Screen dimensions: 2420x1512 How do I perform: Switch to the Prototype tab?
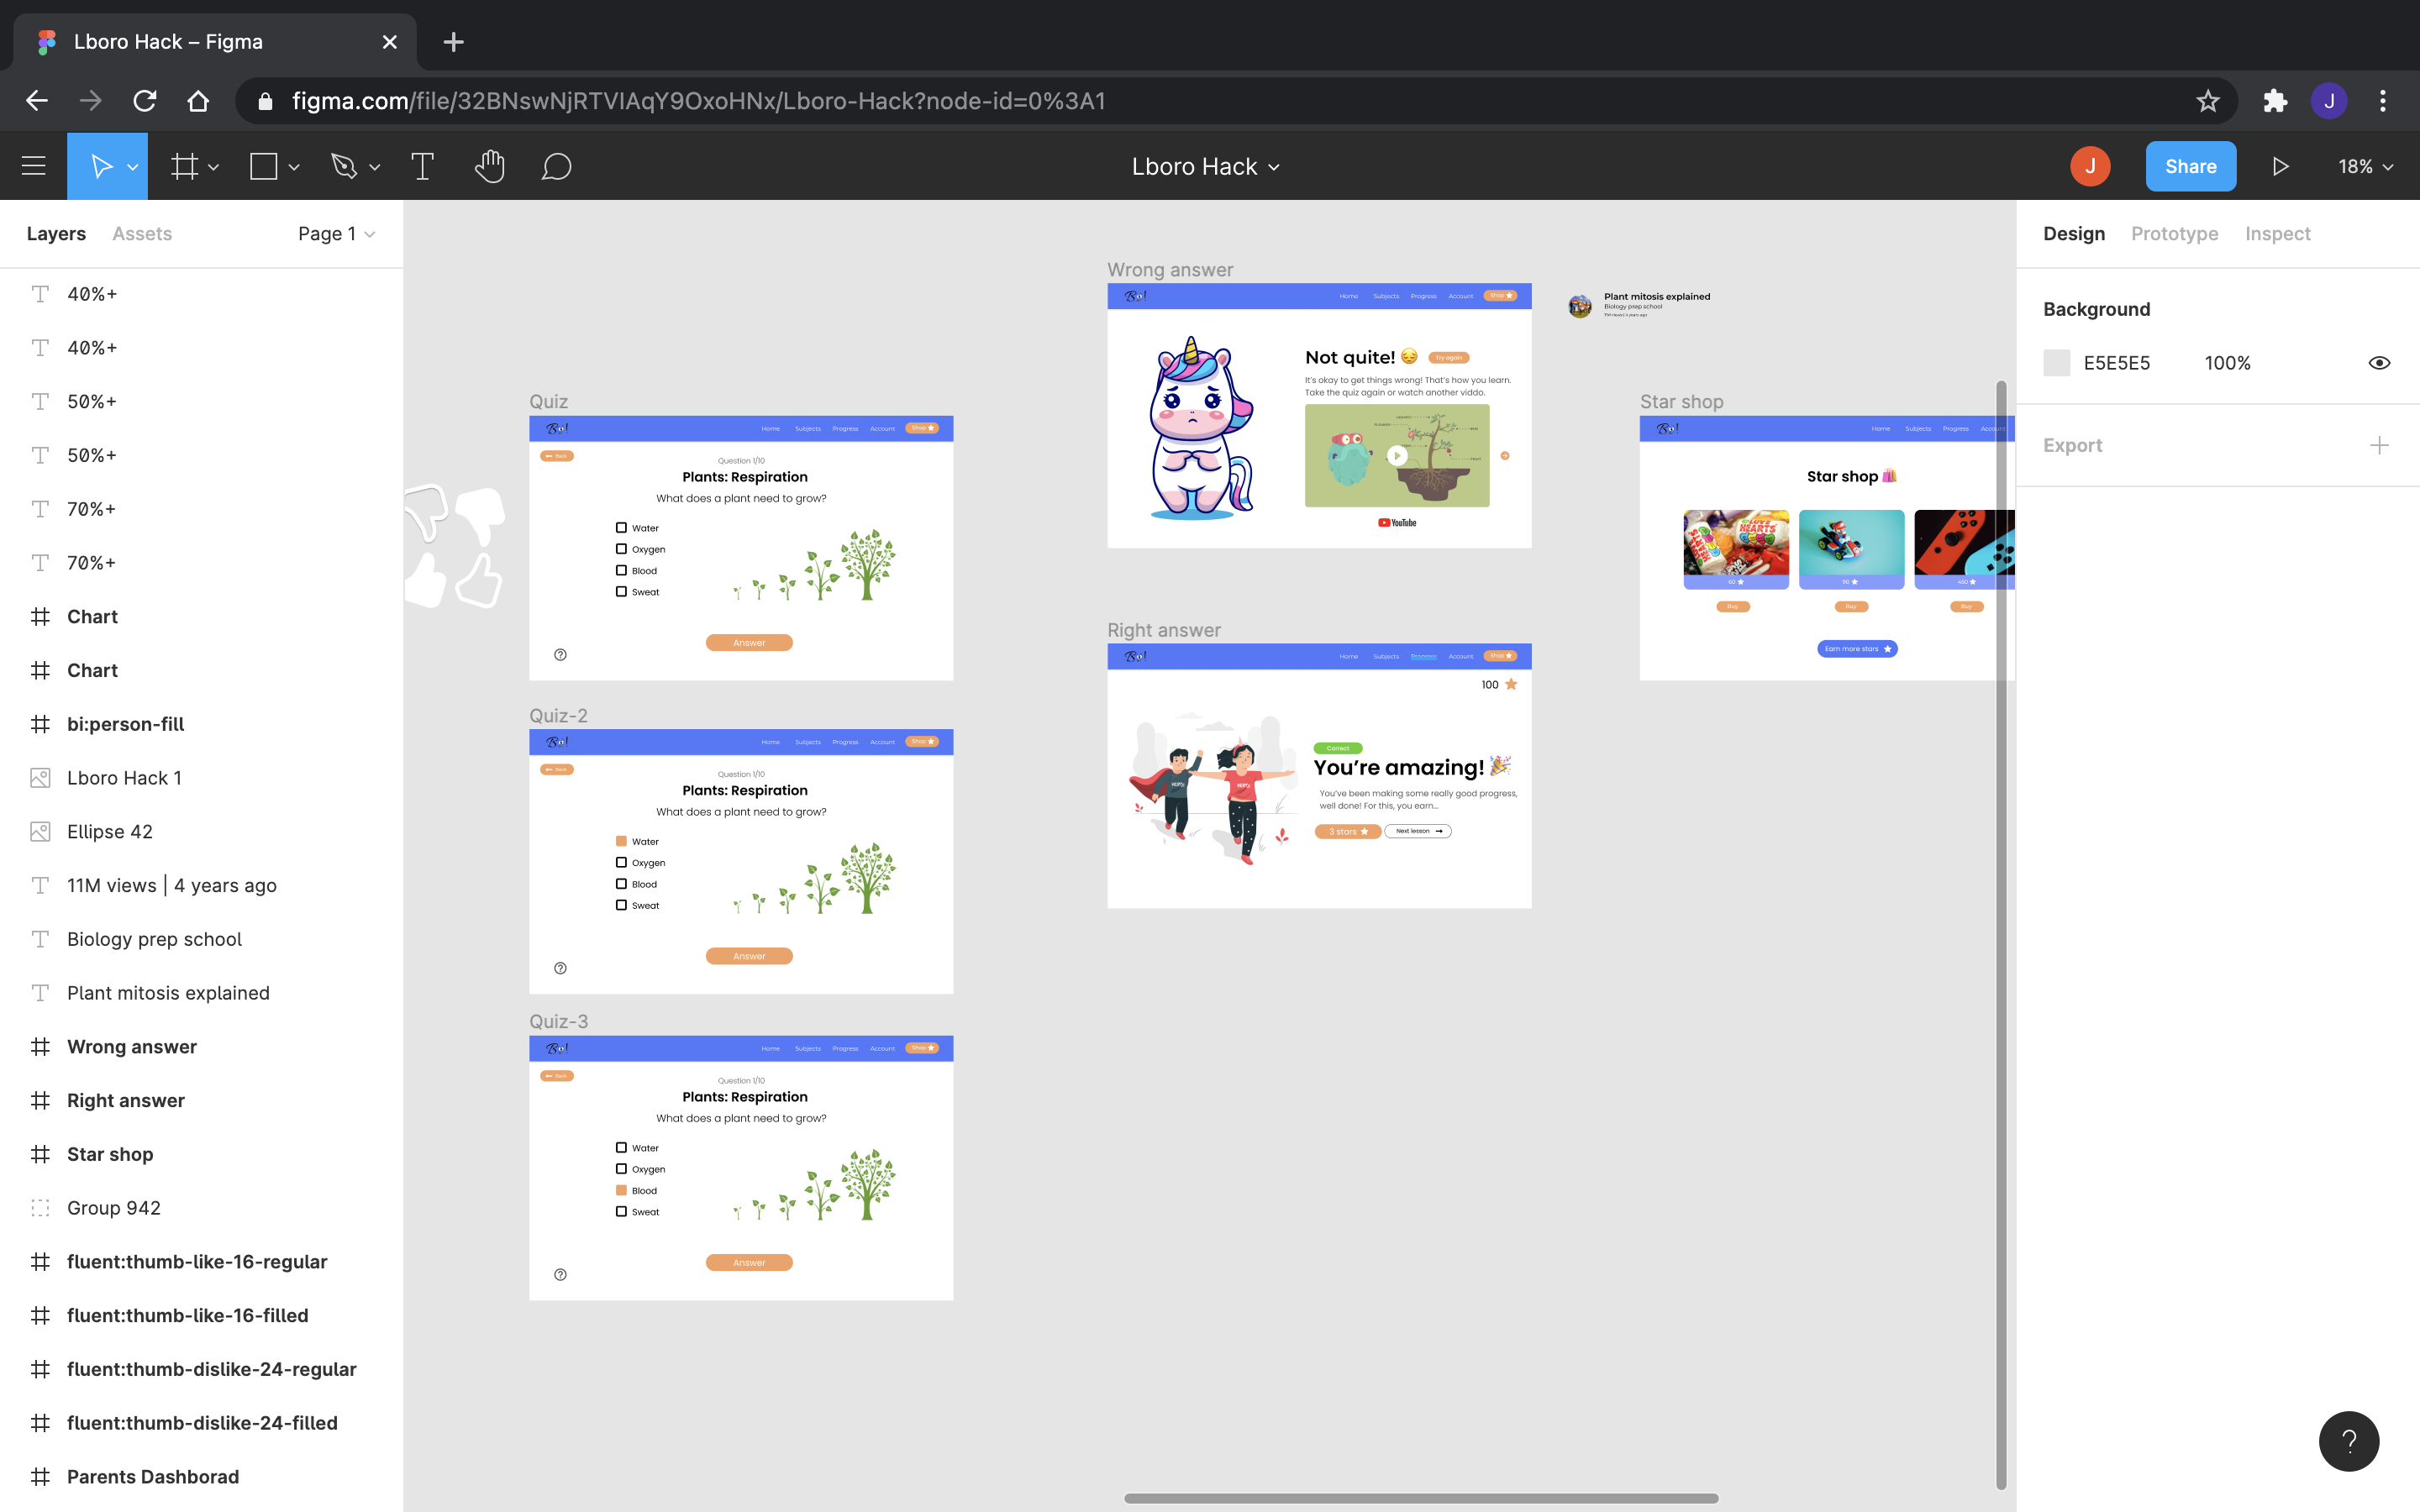click(2174, 233)
